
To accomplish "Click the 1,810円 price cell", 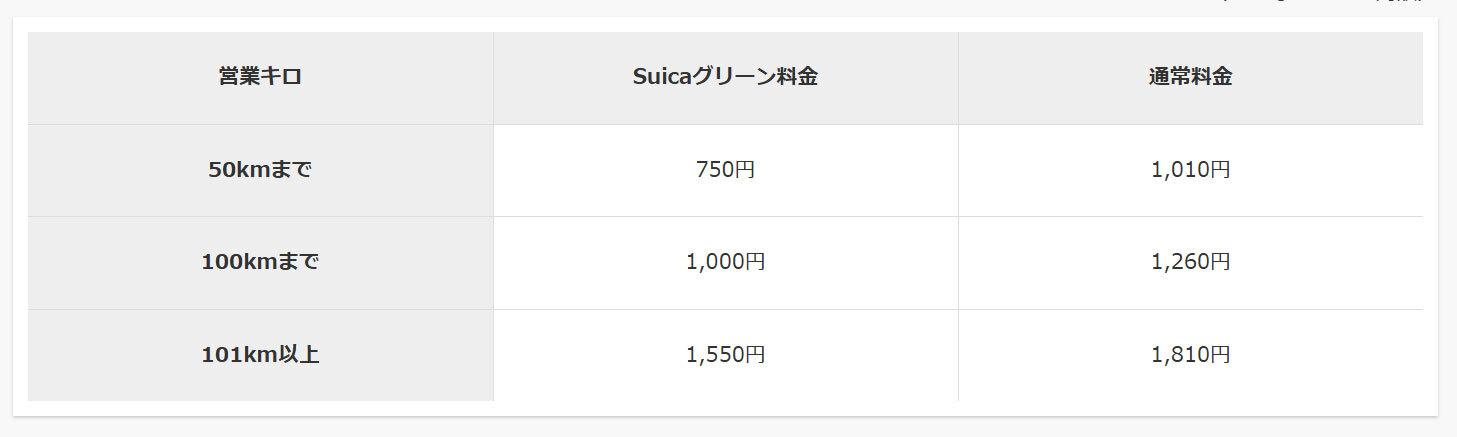I will pos(1190,354).
